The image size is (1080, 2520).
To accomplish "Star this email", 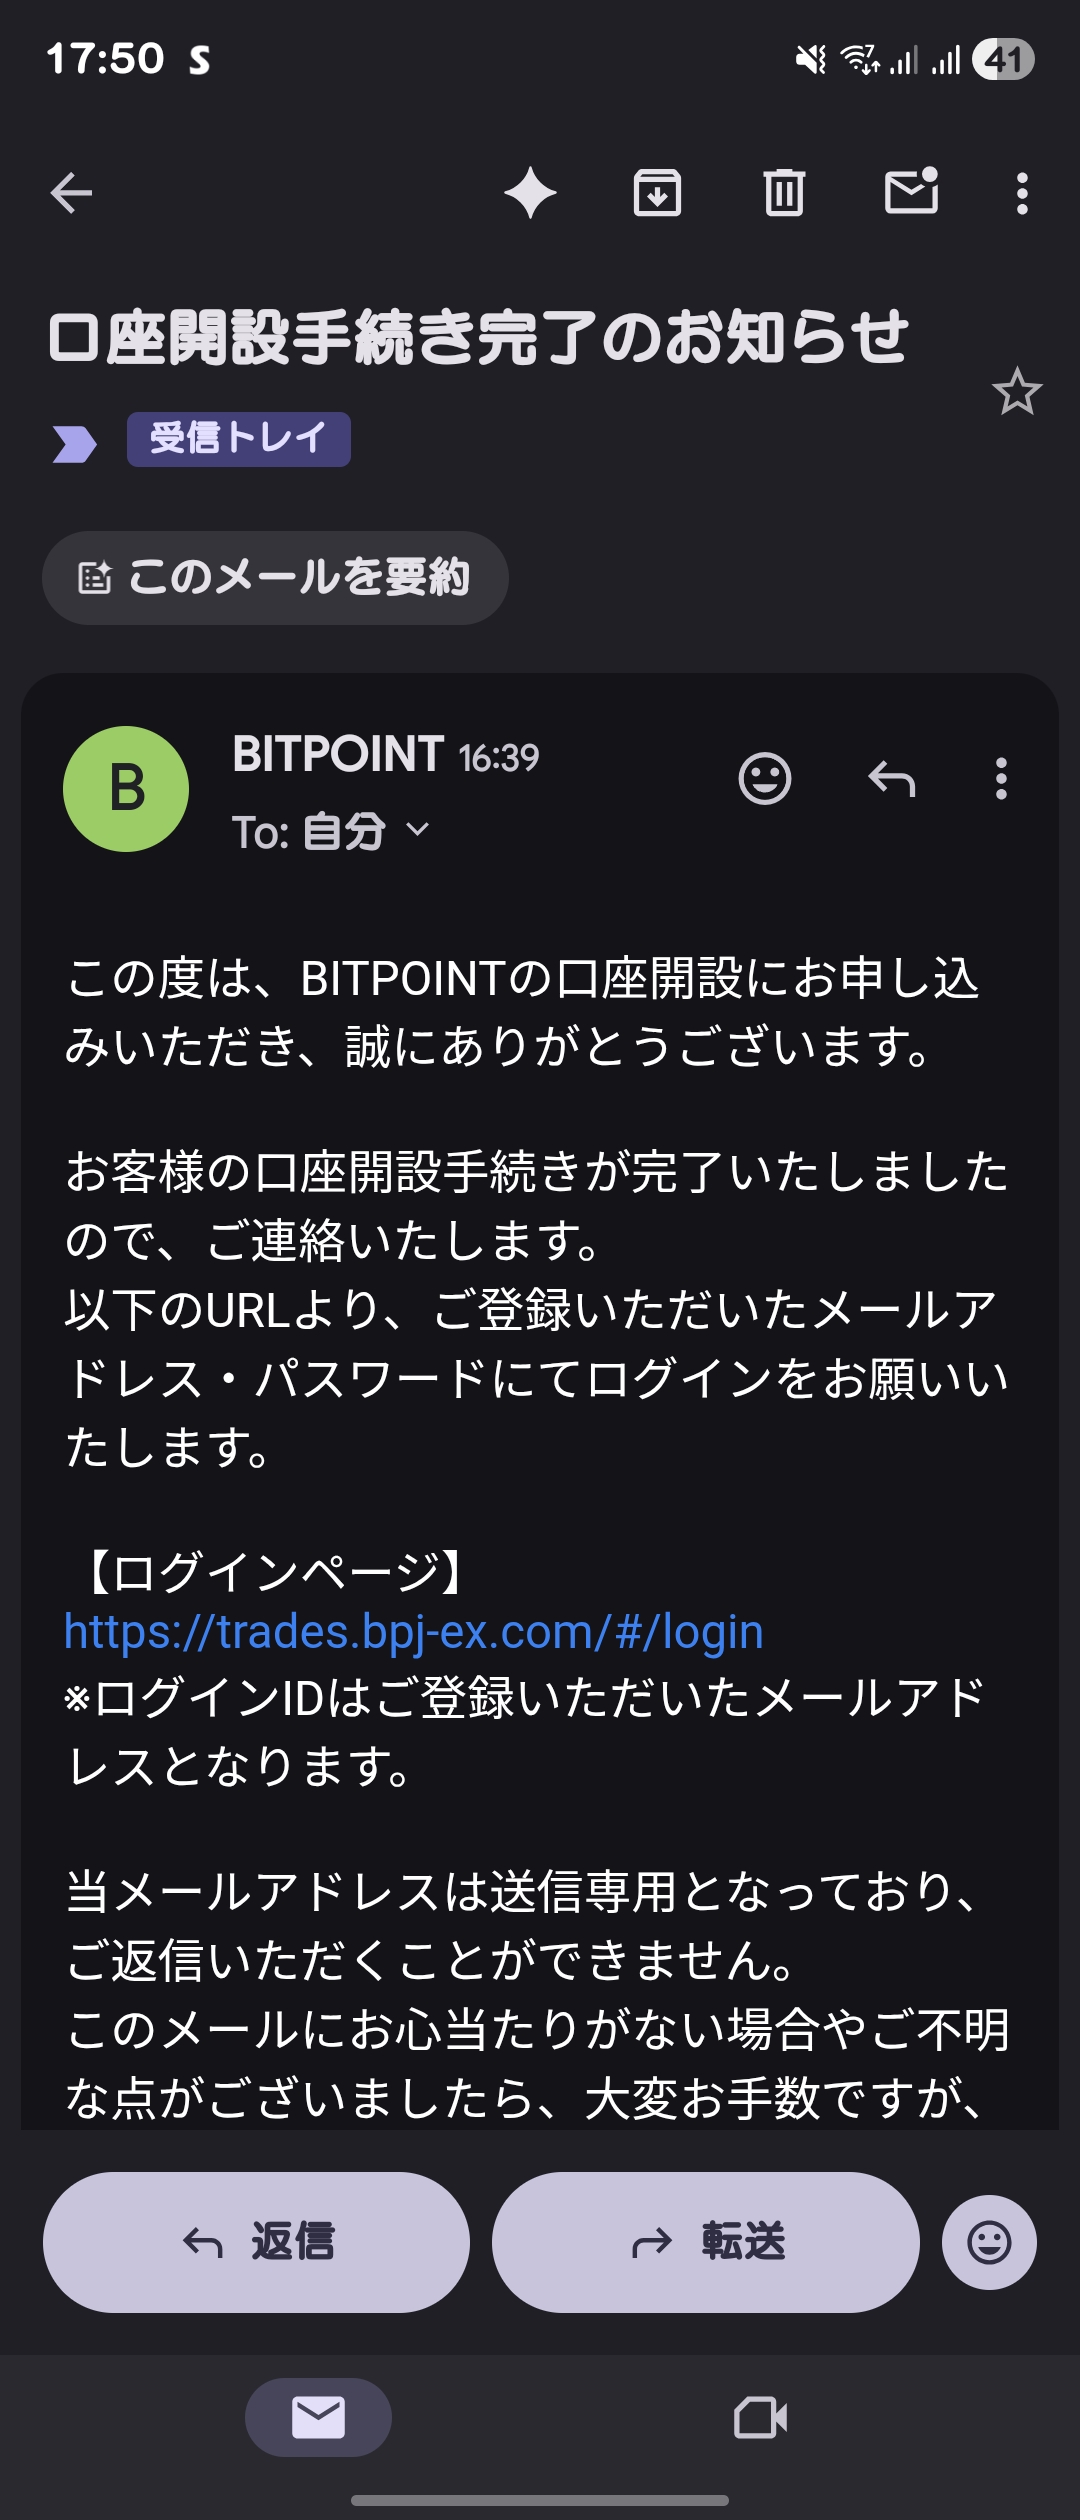I will pyautogui.click(x=1017, y=391).
